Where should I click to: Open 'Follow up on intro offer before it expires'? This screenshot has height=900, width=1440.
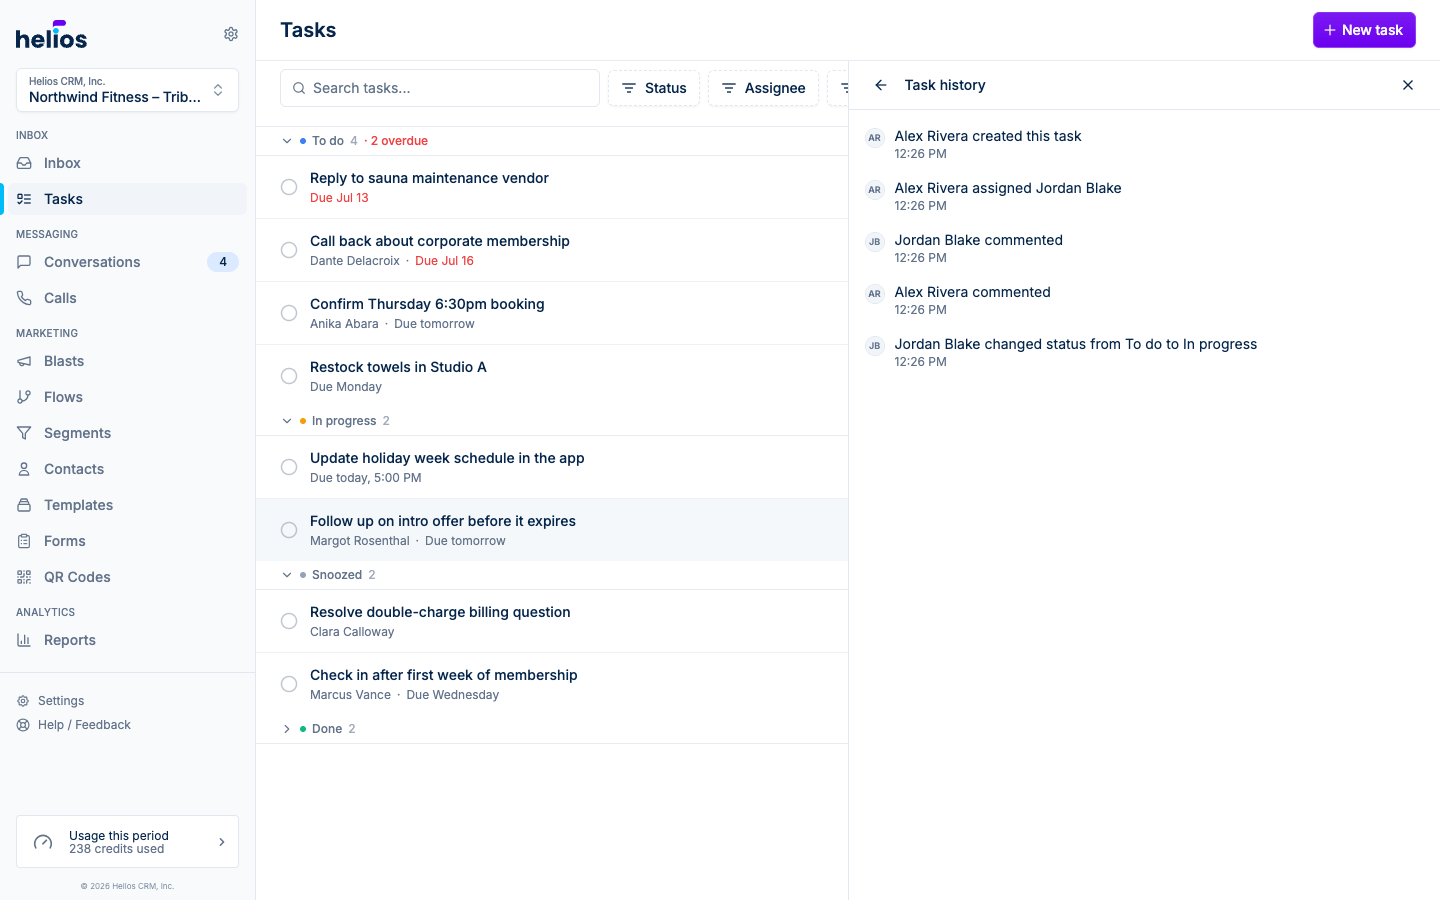pos(552,530)
